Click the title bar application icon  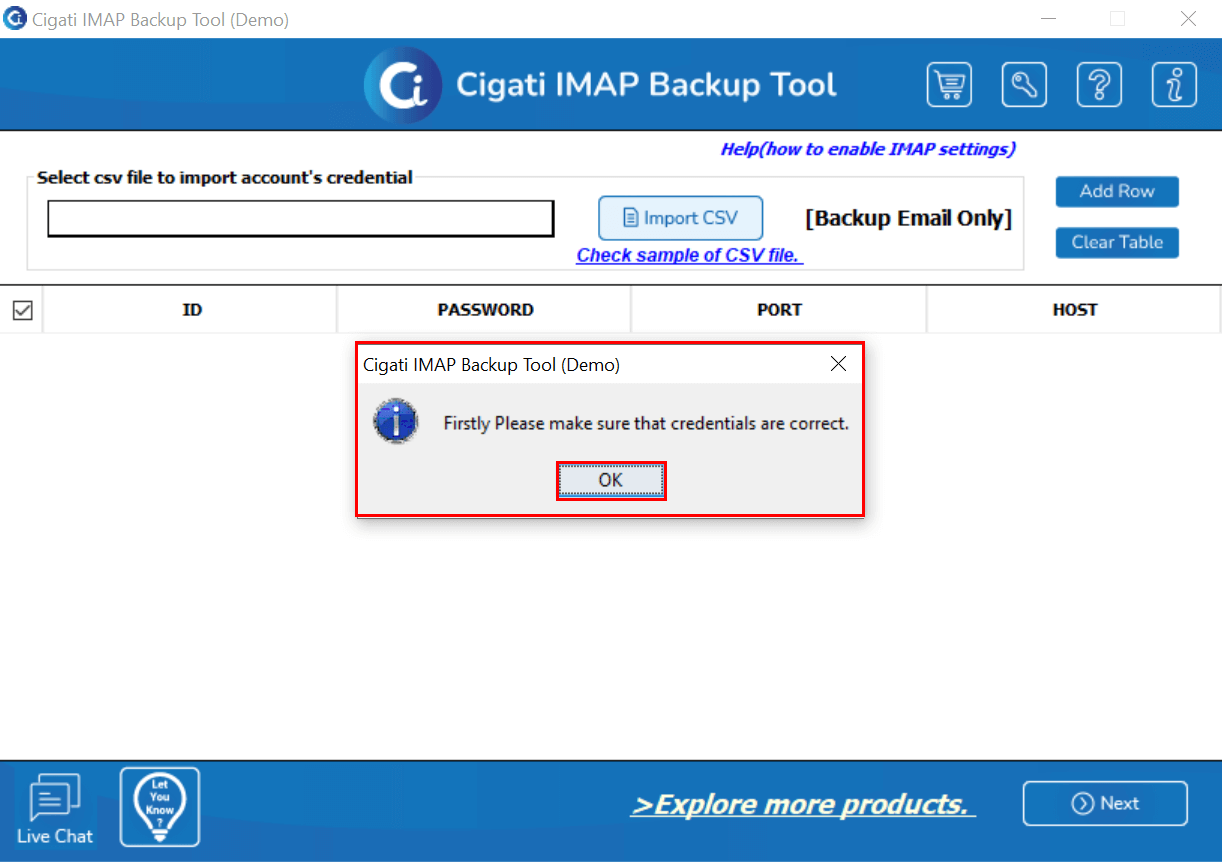click(15, 19)
